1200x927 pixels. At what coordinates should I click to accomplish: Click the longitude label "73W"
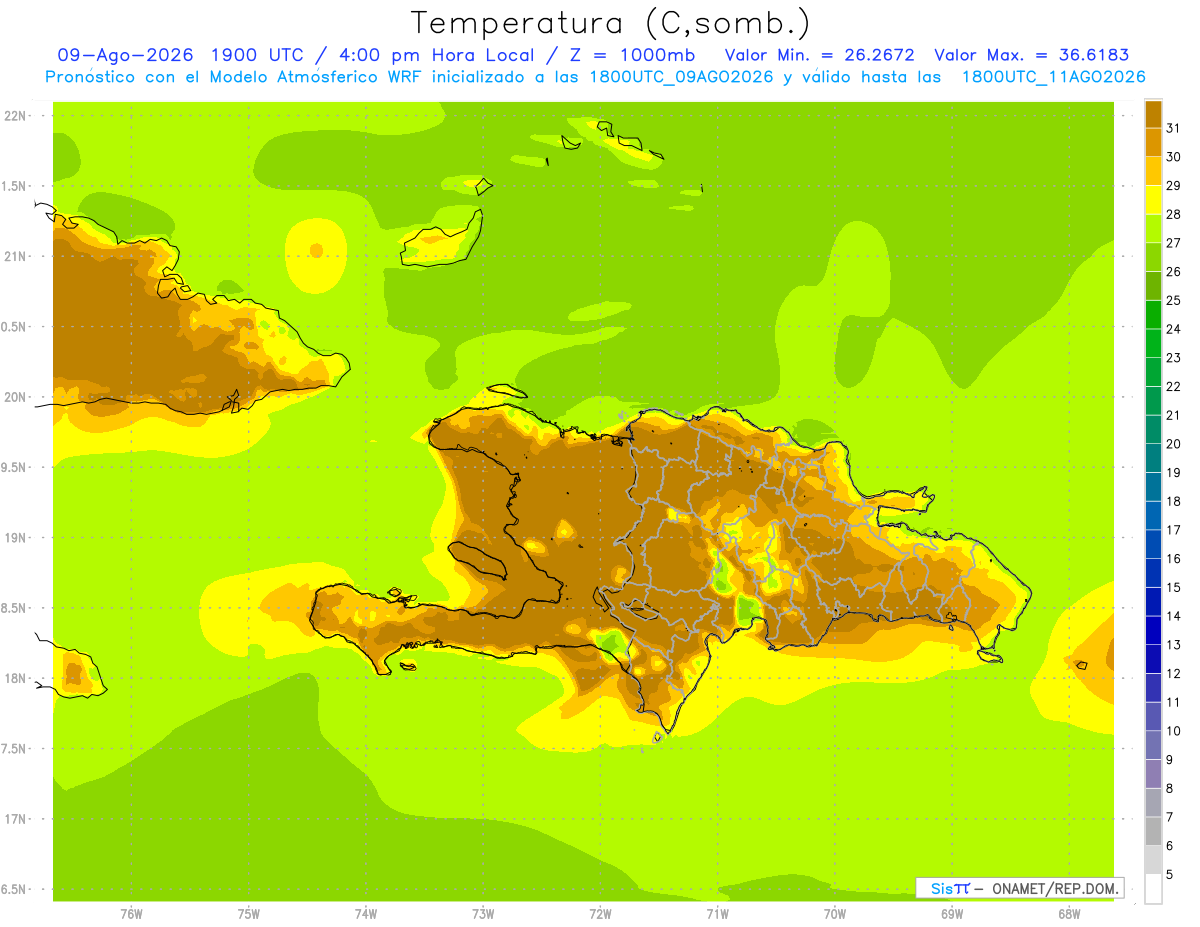(x=483, y=914)
